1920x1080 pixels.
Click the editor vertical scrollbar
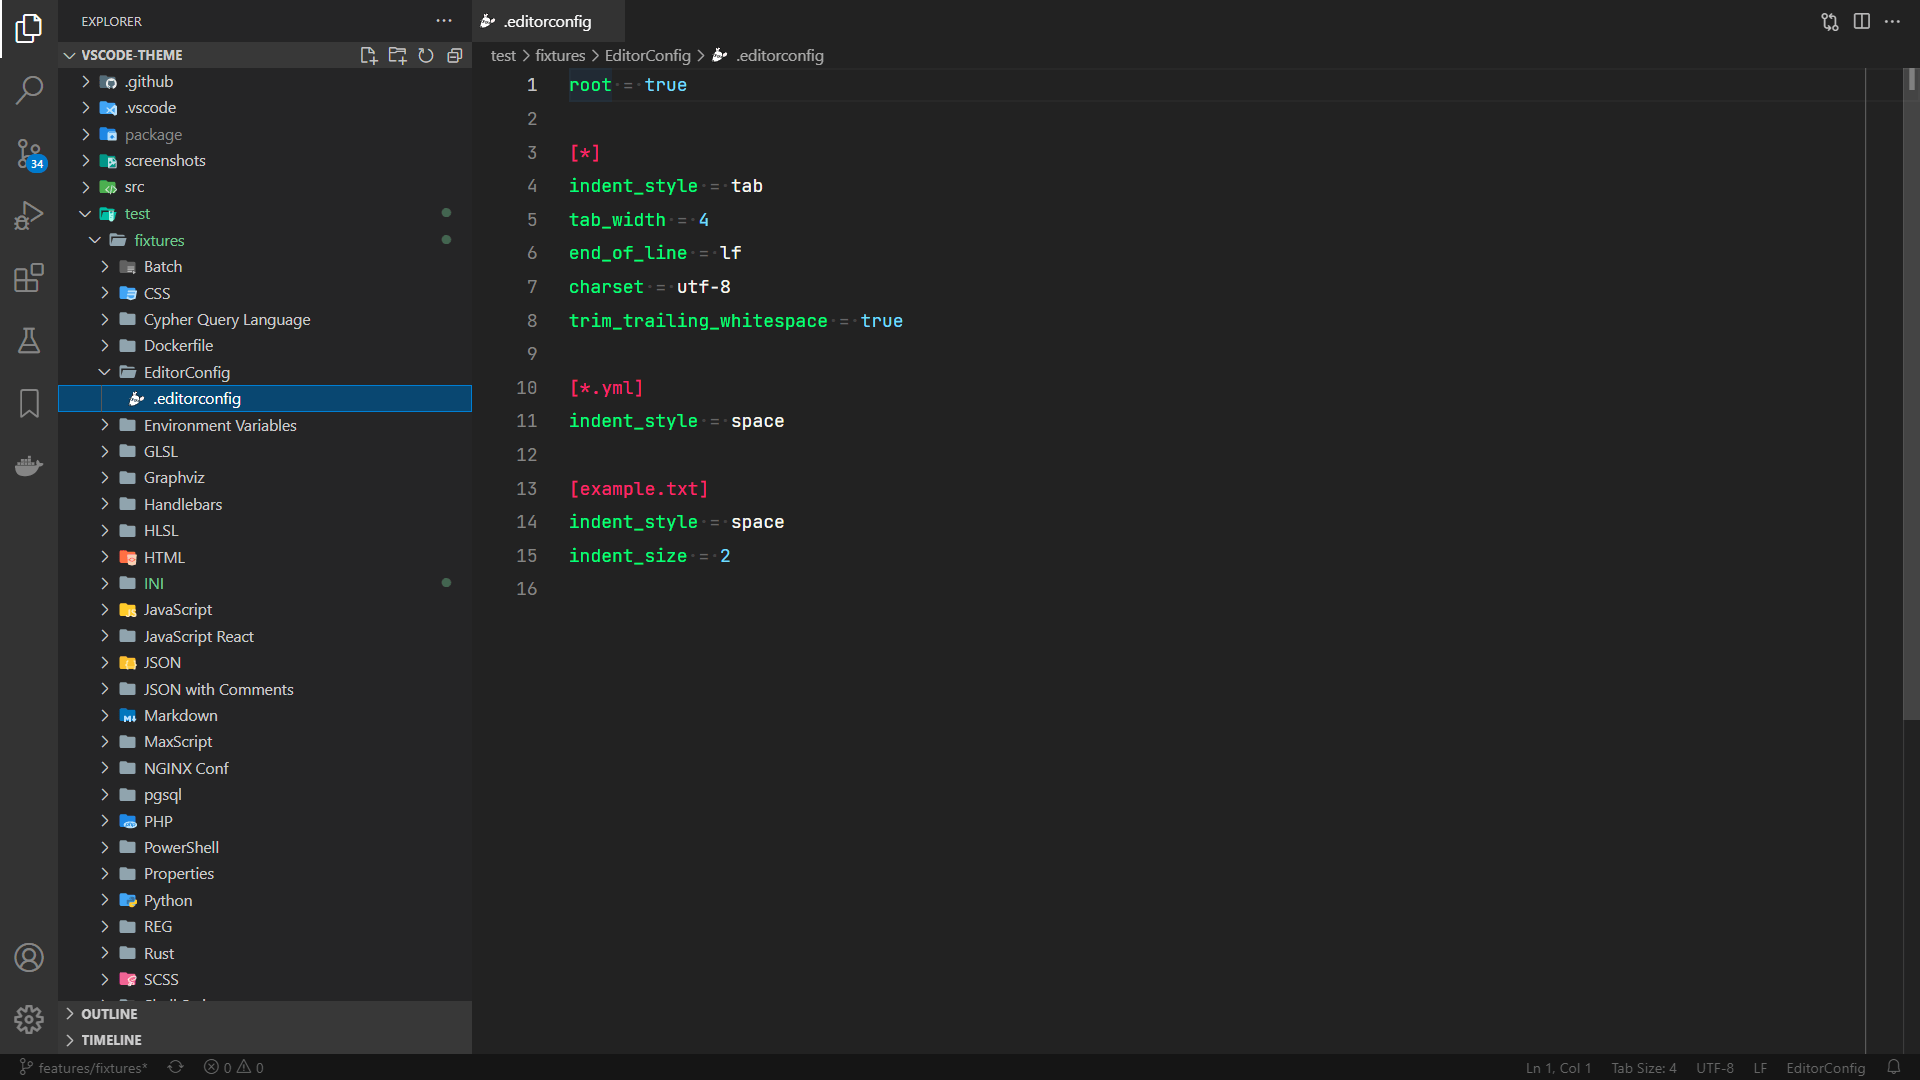click(x=1910, y=400)
